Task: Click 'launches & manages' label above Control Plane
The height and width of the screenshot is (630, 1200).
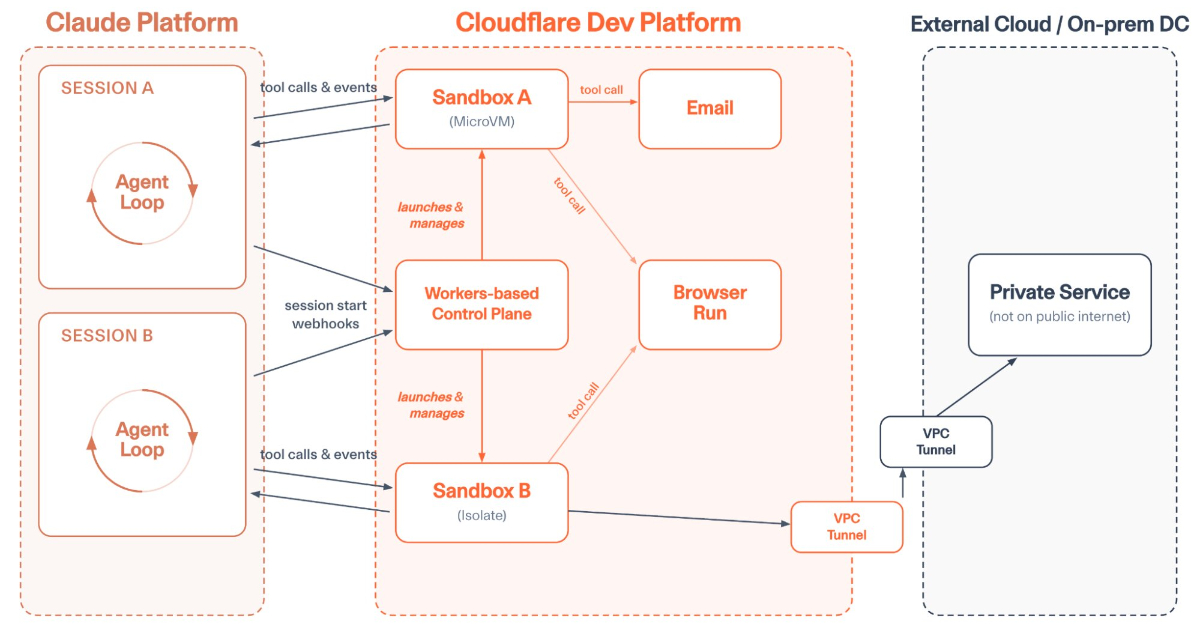Action: 432,215
